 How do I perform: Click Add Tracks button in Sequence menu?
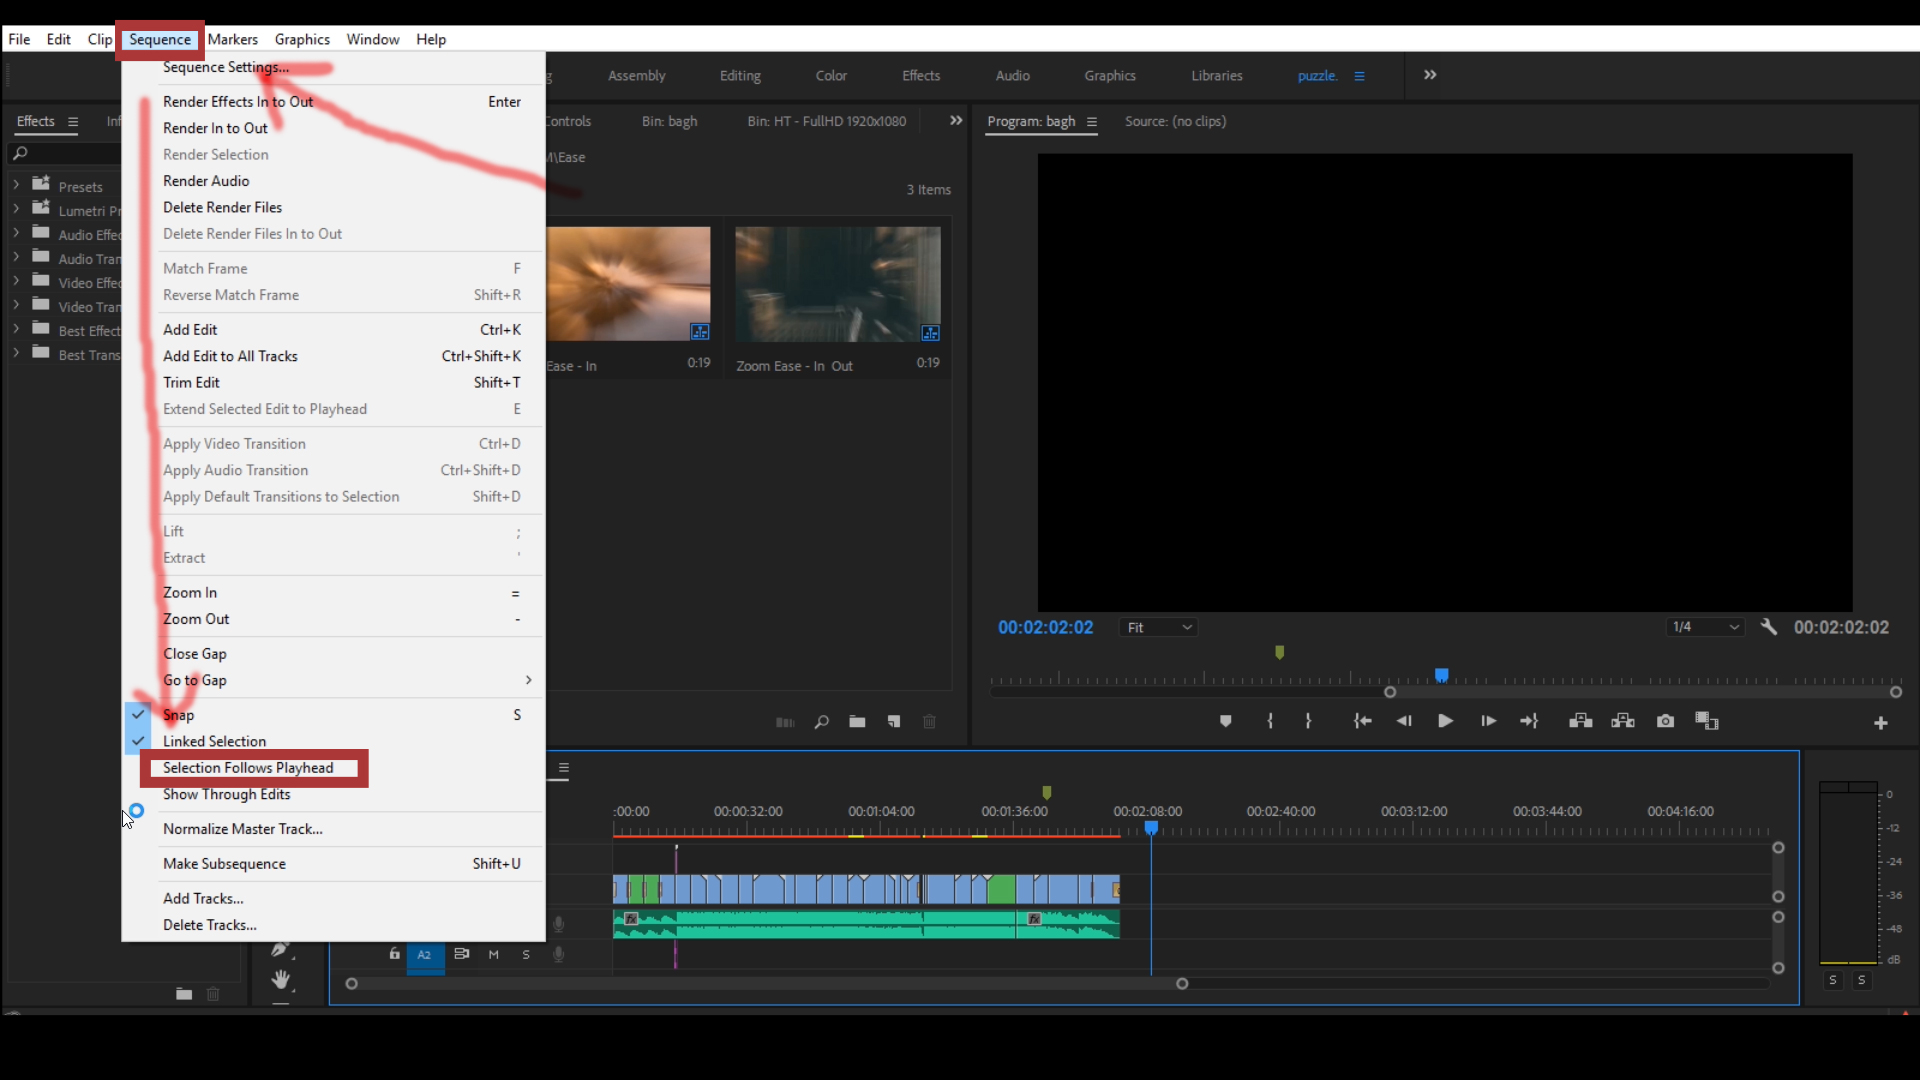202,898
